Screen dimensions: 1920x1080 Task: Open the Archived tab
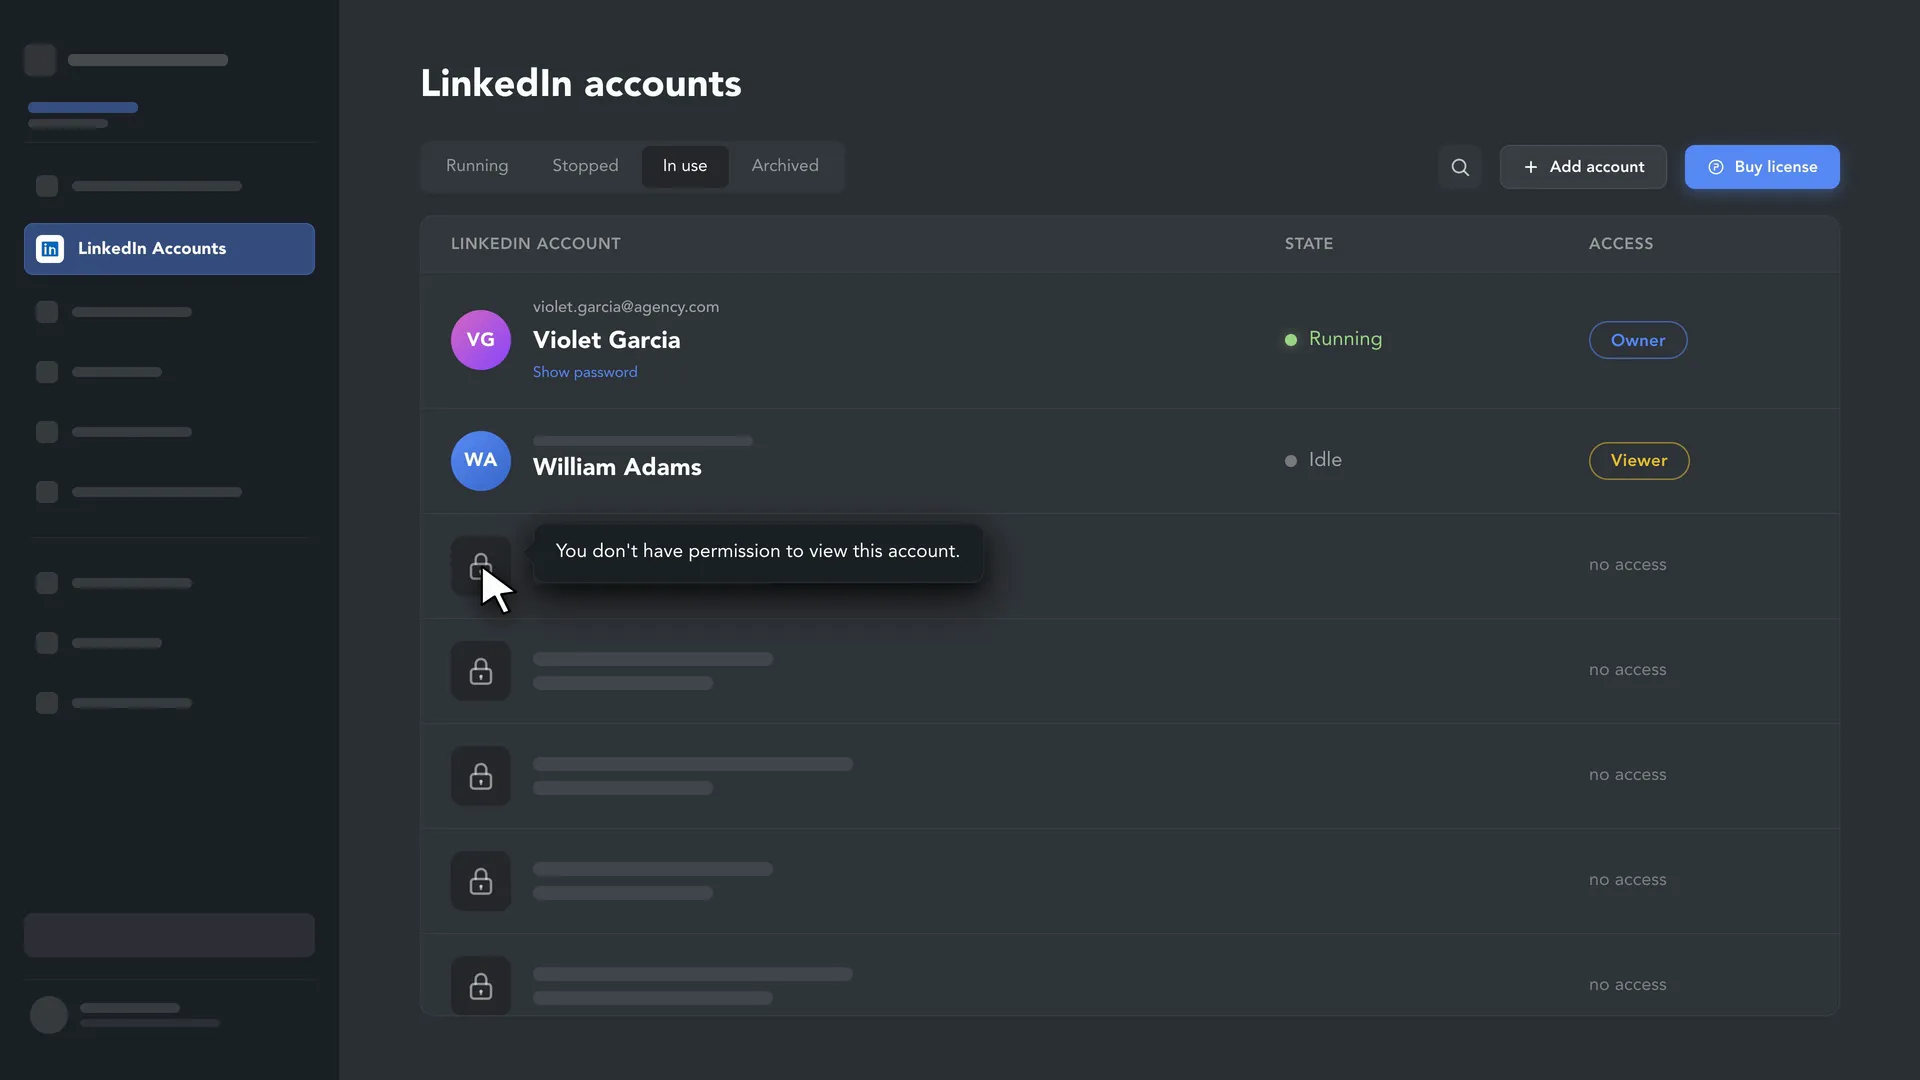point(785,166)
